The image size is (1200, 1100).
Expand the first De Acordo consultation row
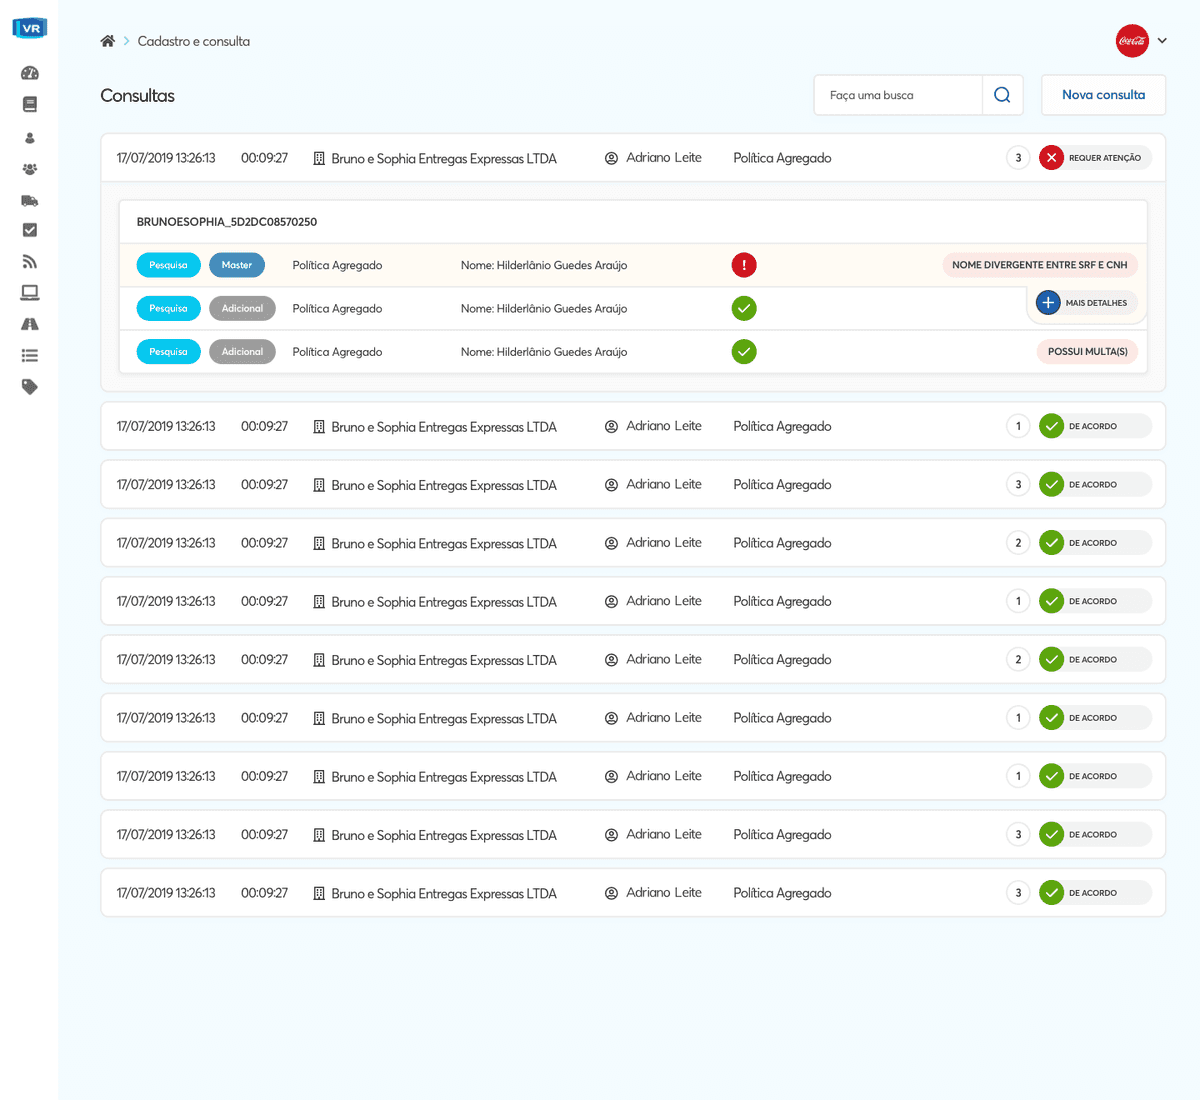[x=632, y=426]
